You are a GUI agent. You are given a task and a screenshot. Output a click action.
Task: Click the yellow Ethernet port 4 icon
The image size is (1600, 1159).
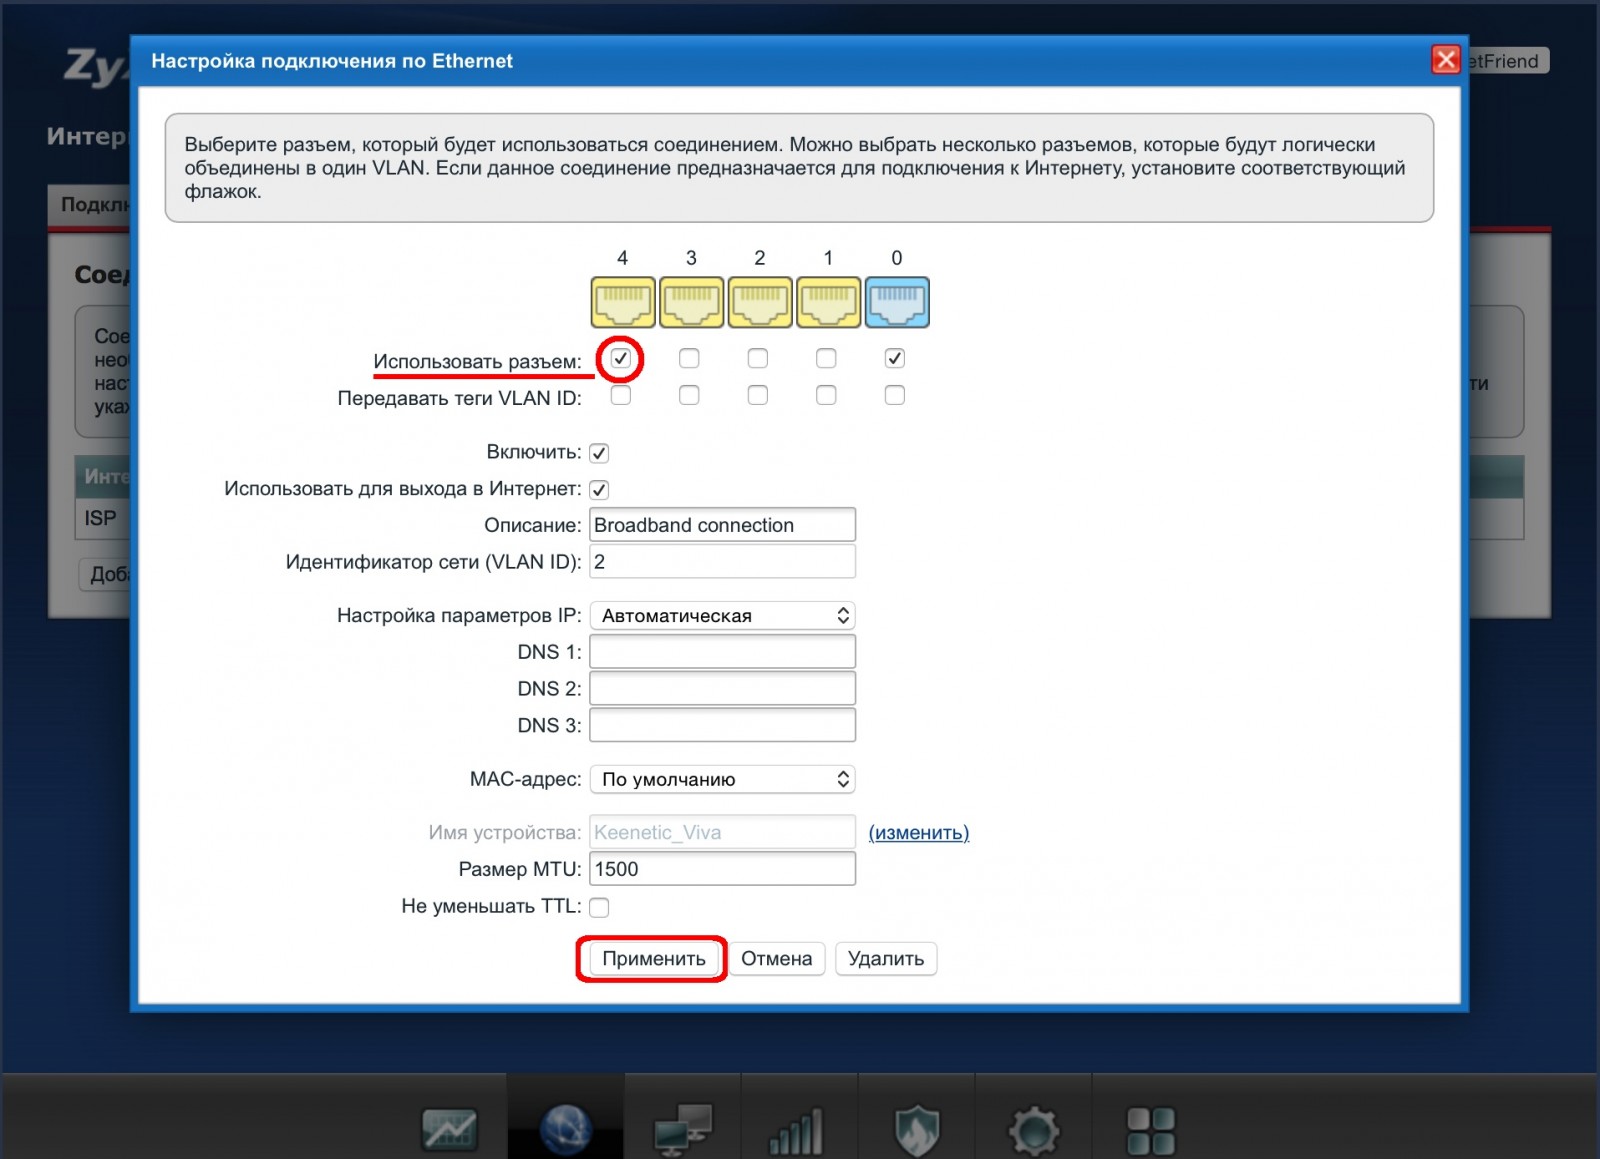(623, 302)
